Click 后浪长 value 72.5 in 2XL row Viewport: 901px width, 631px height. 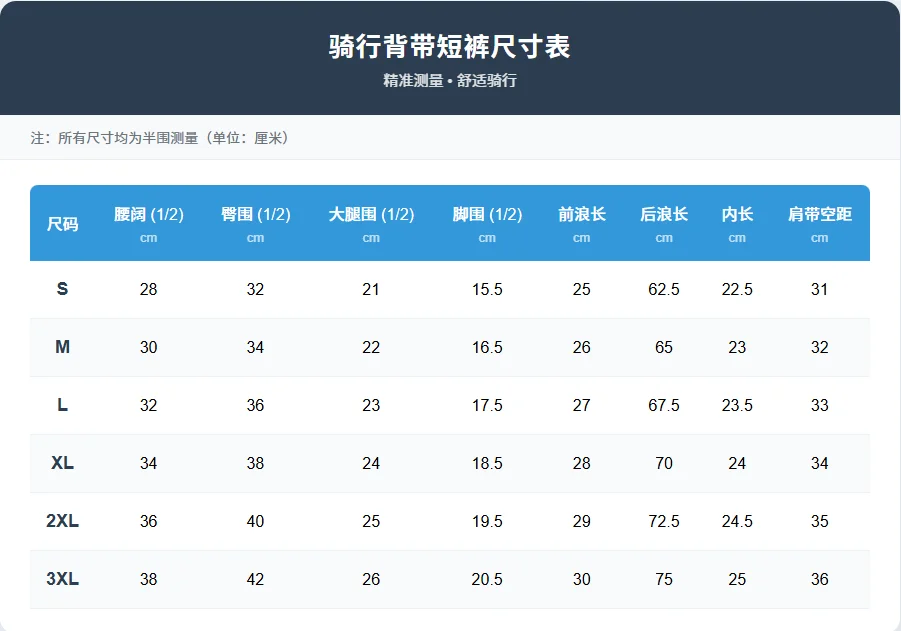point(664,521)
